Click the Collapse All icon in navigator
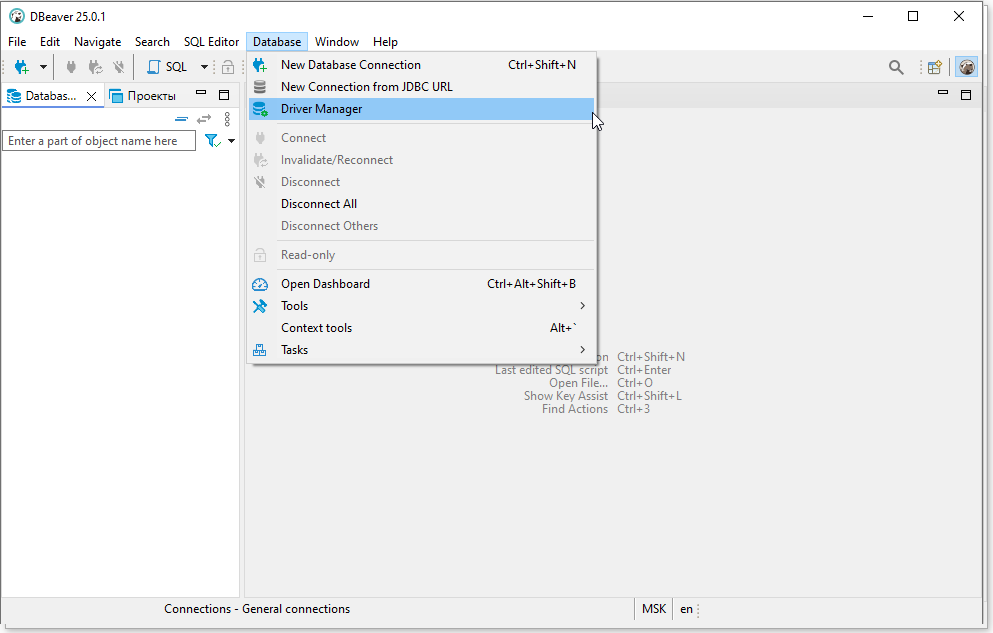The height and width of the screenshot is (633, 993). click(181, 118)
